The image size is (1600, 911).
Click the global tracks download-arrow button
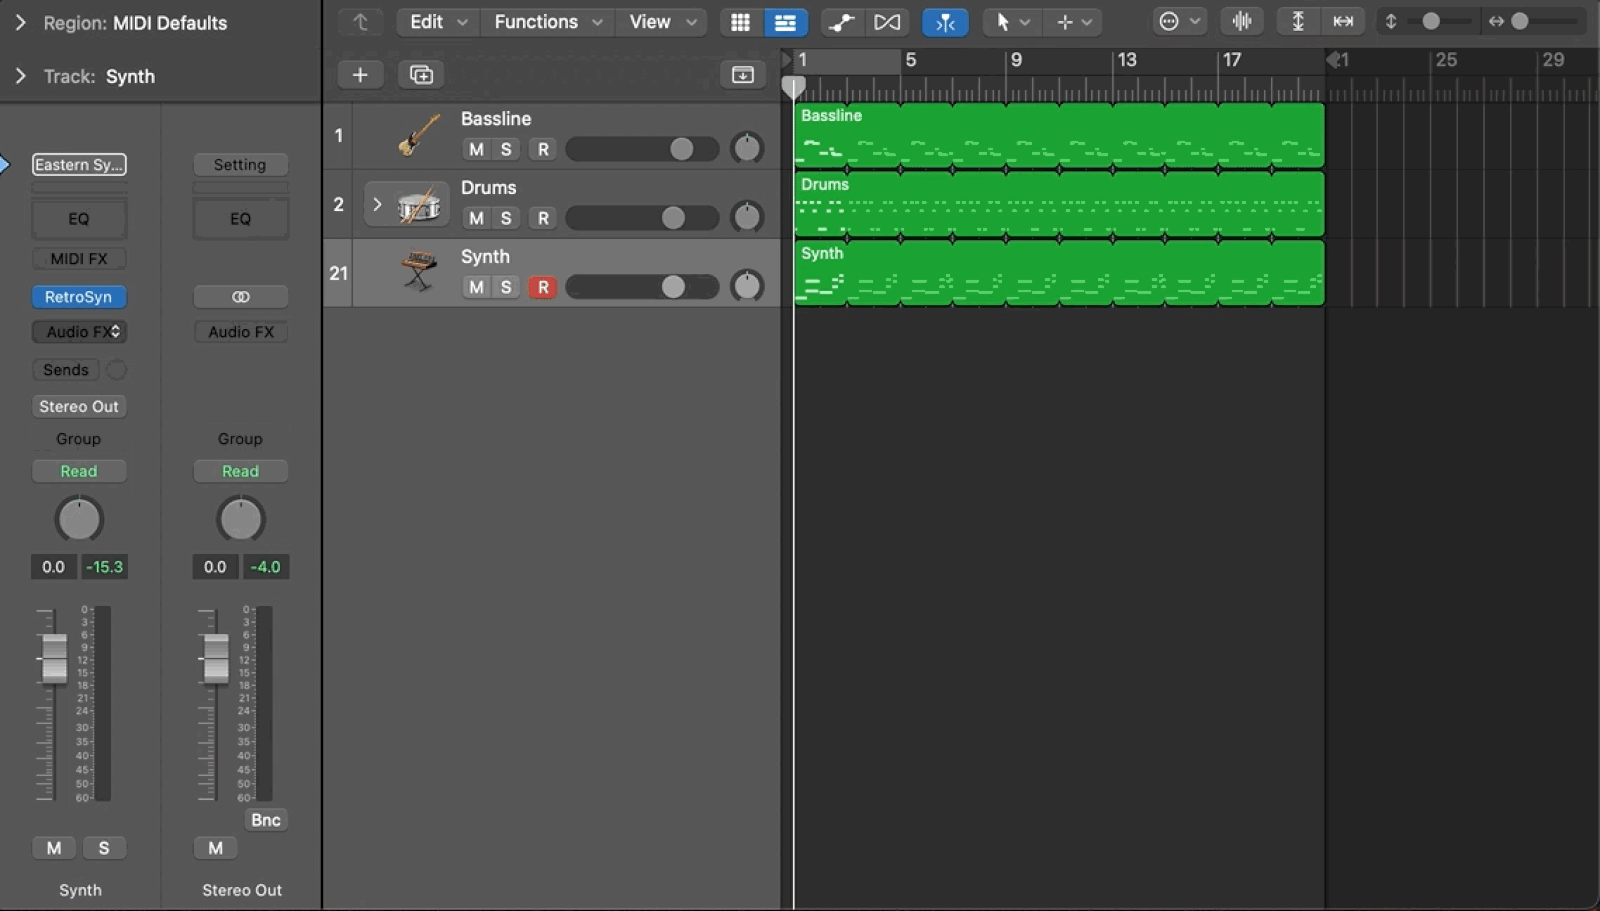coord(742,74)
